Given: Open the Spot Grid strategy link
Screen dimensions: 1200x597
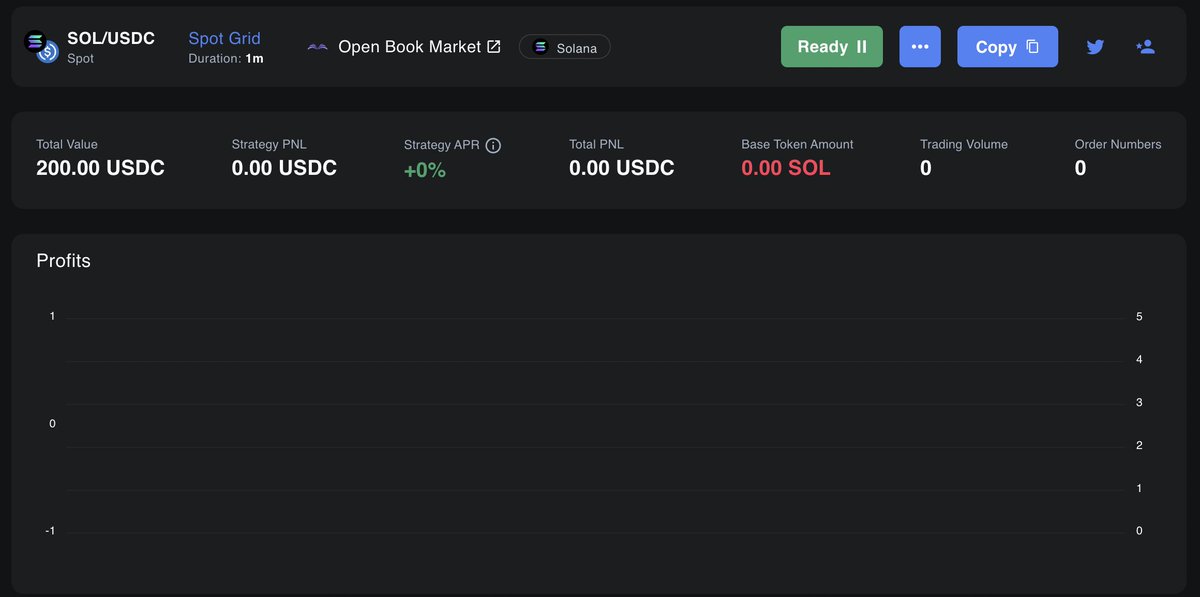Looking at the screenshot, I should tap(225, 38).
